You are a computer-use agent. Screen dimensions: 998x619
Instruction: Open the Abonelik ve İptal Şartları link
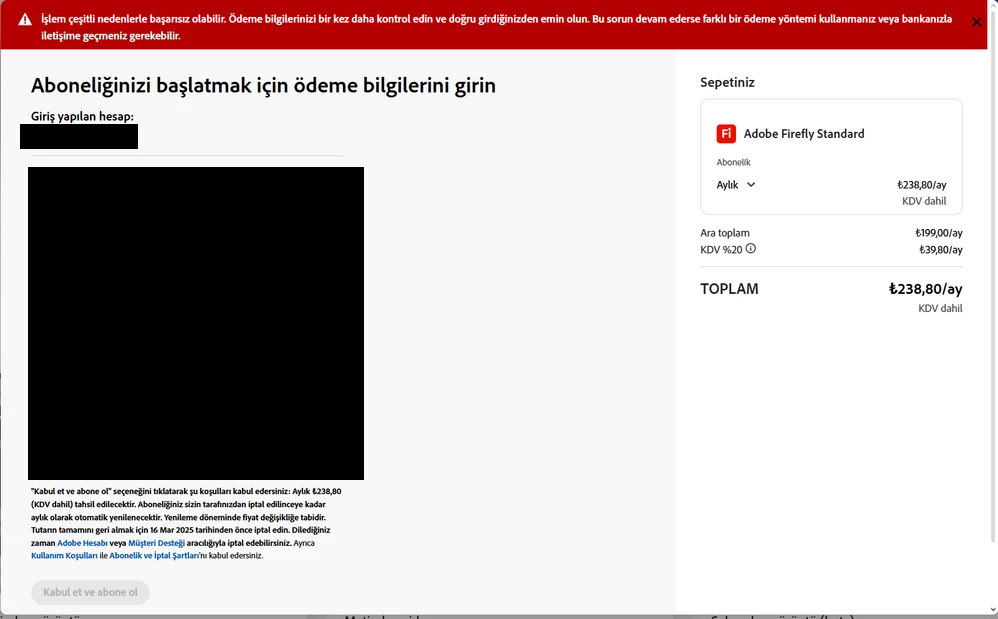(154, 555)
